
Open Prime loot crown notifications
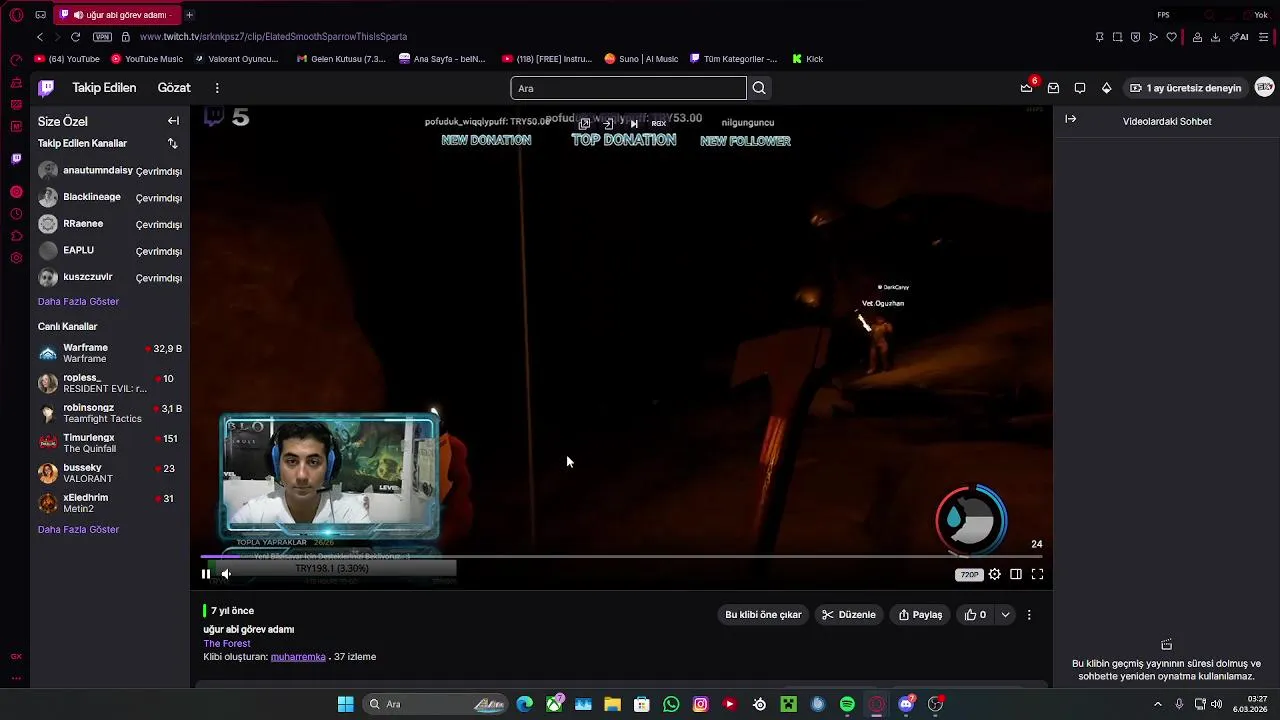pos(1027,88)
